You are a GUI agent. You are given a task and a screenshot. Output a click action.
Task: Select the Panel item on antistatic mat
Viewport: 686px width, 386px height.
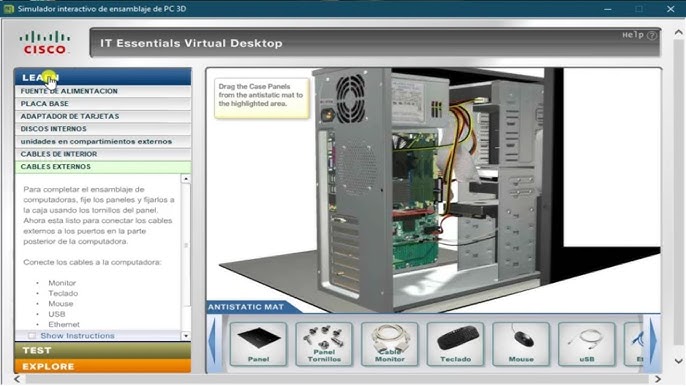pyautogui.click(x=258, y=344)
